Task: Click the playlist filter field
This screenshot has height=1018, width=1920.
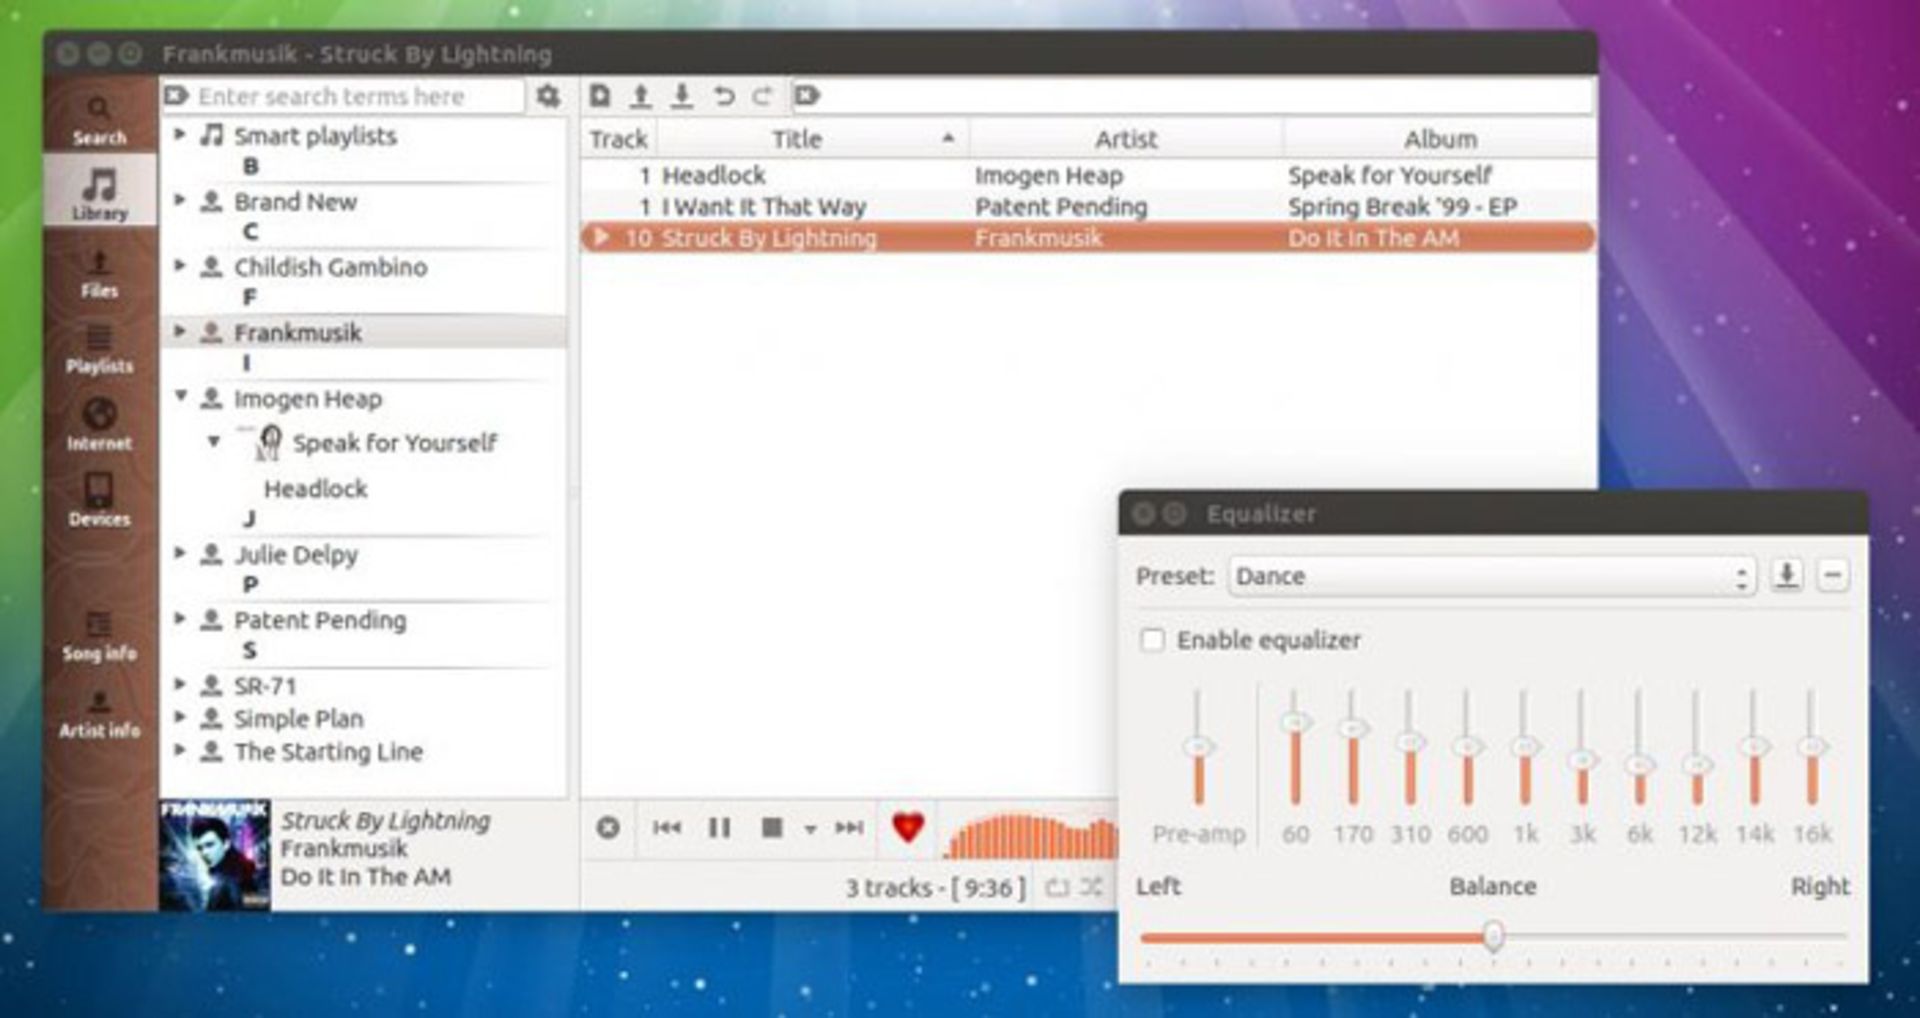Action: [1192, 96]
